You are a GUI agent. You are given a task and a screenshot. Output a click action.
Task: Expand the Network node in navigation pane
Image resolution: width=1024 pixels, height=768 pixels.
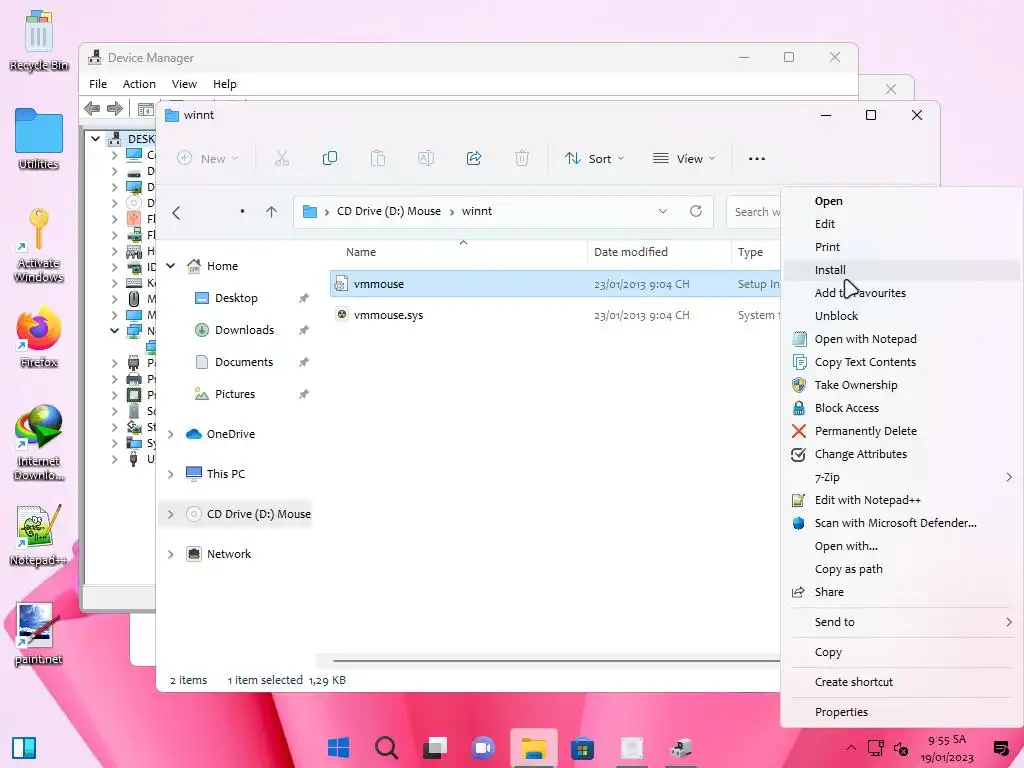click(171, 554)
